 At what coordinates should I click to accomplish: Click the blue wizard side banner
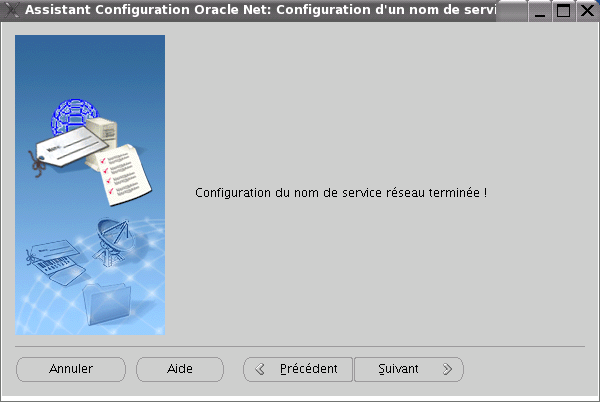90,185
